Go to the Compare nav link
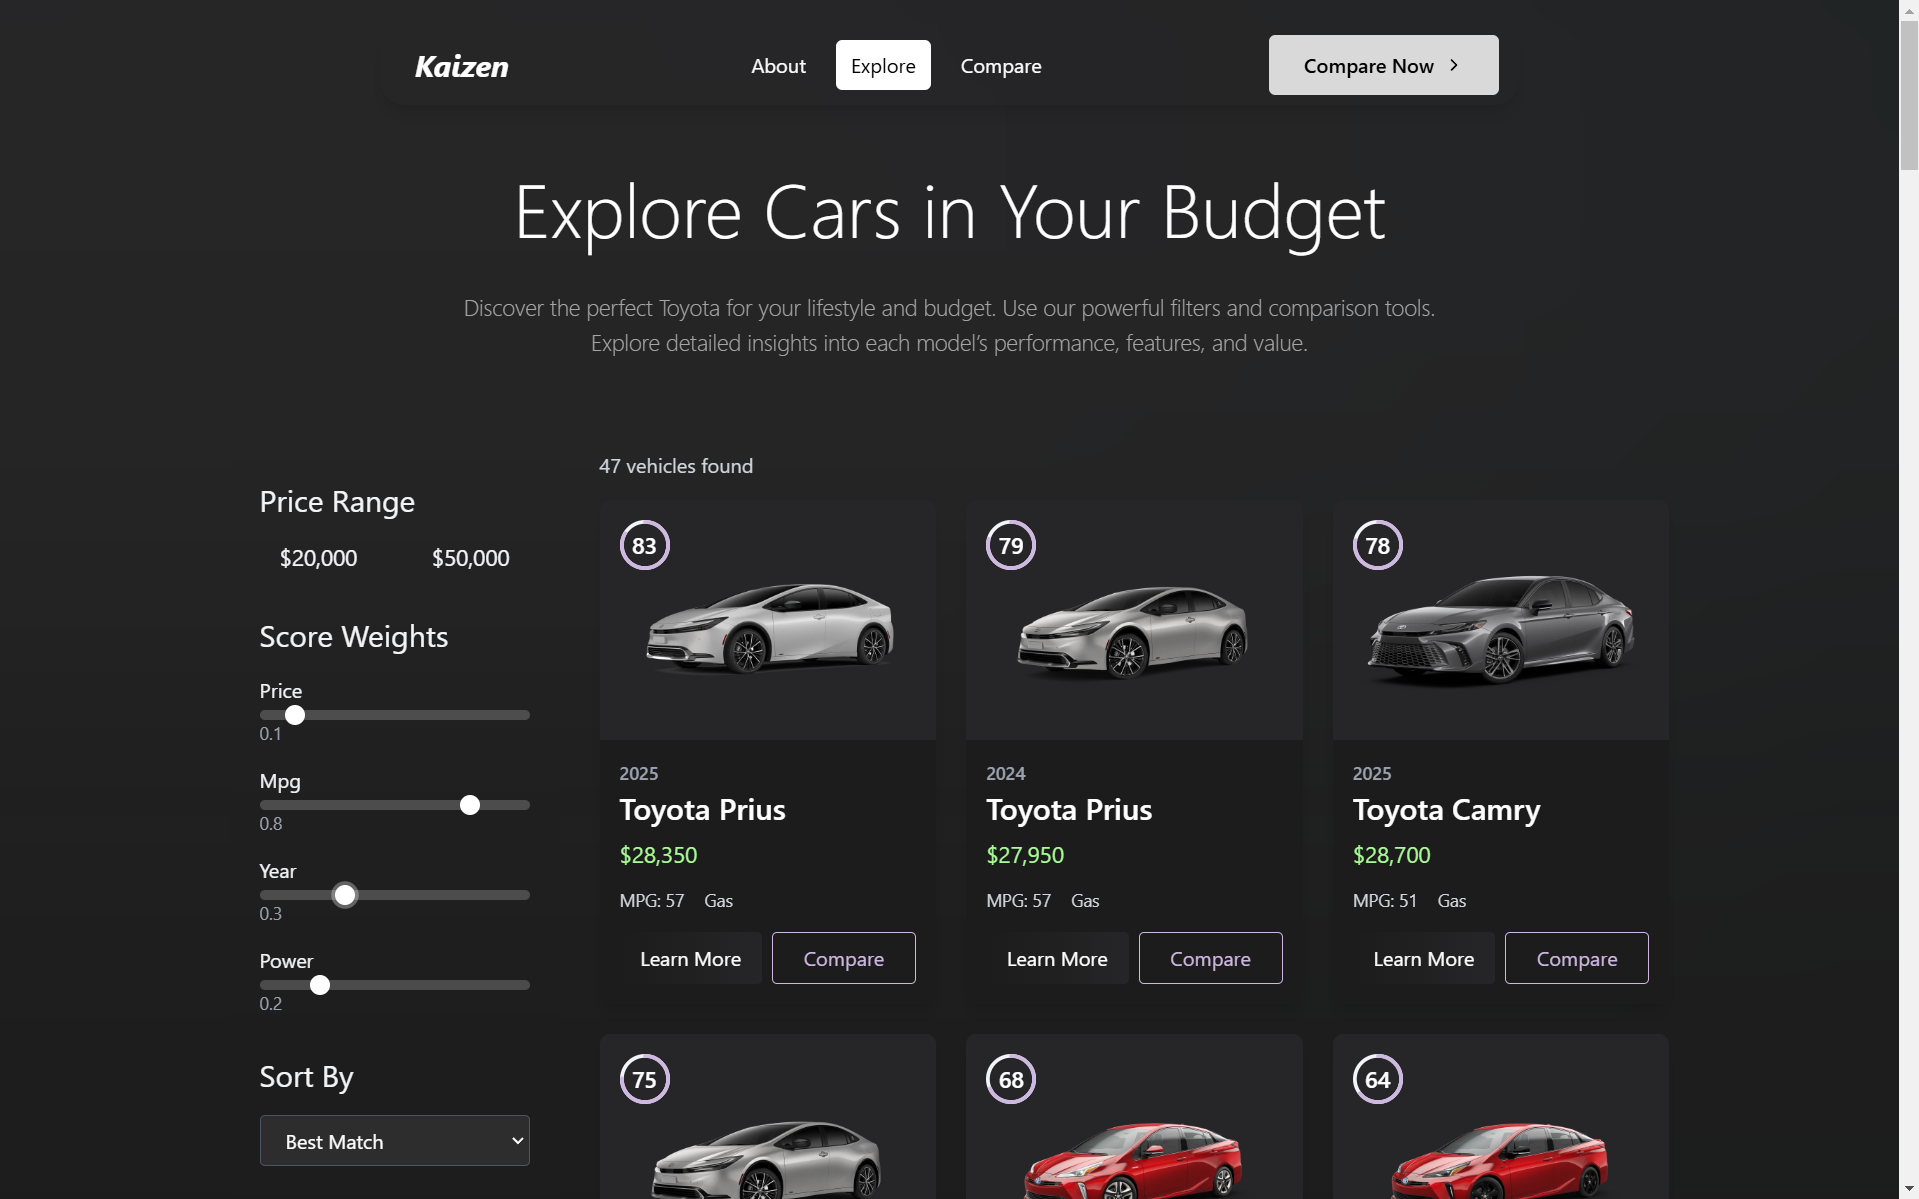This screenshot has width=1919, height=1199. click(1001, 66)
